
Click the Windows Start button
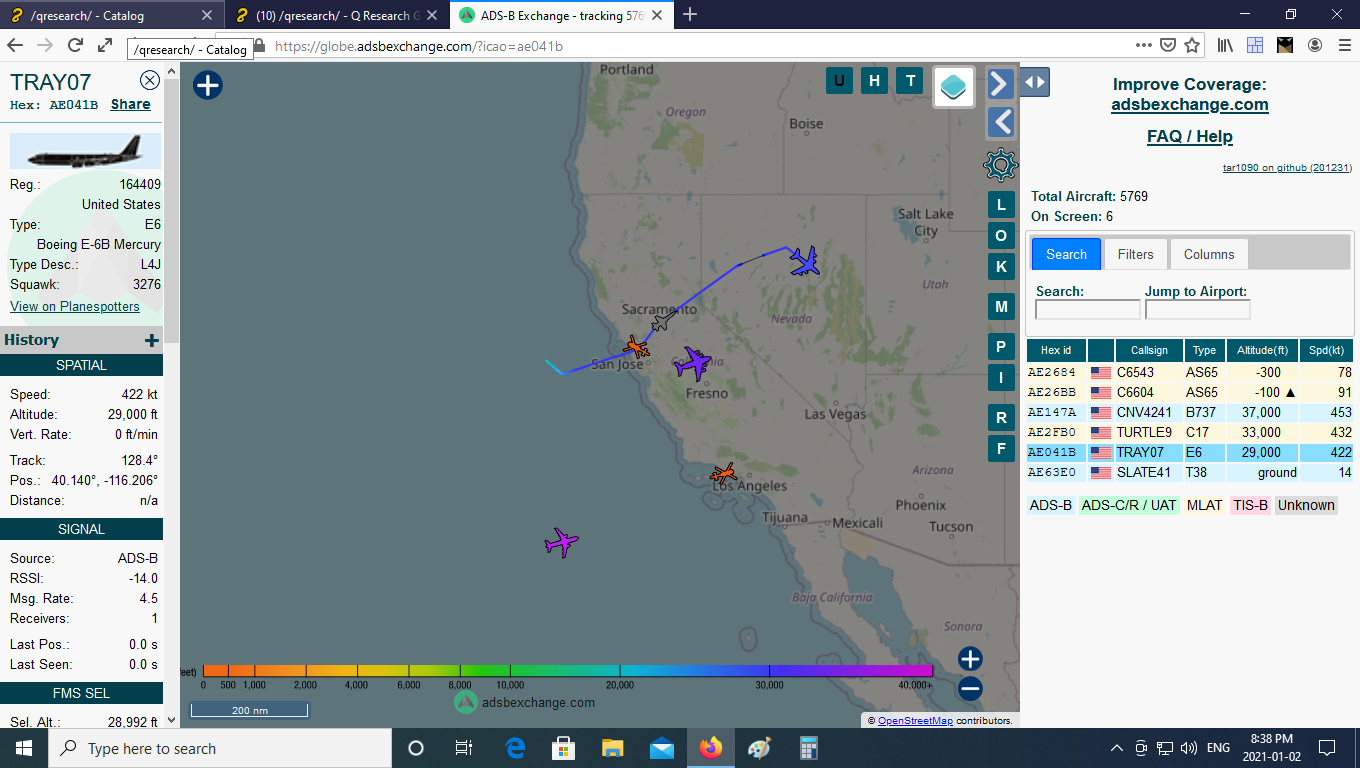point(24,748)
